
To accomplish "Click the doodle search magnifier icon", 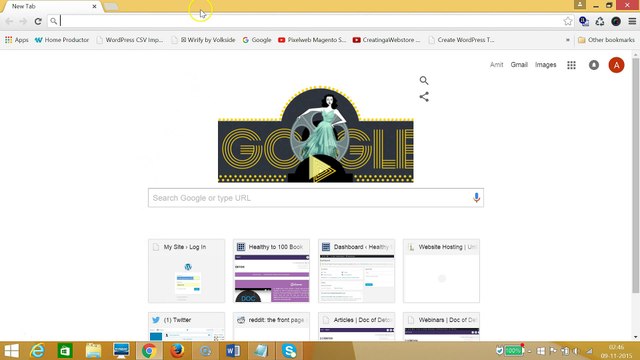I will 424,80.
